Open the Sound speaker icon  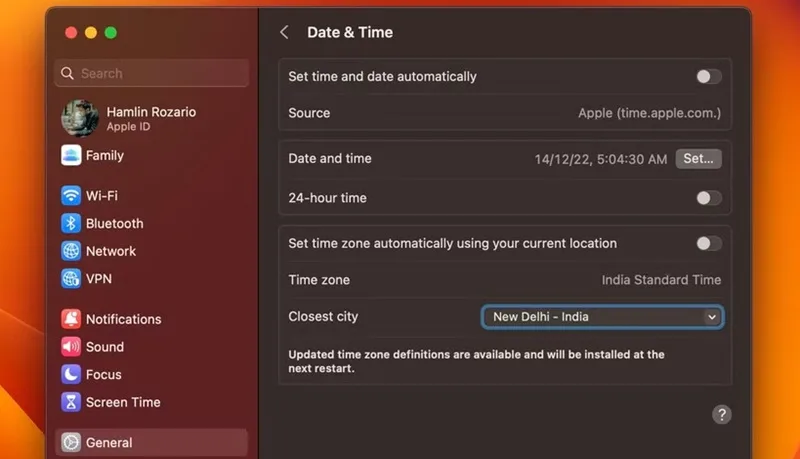[x=71, y=347]
